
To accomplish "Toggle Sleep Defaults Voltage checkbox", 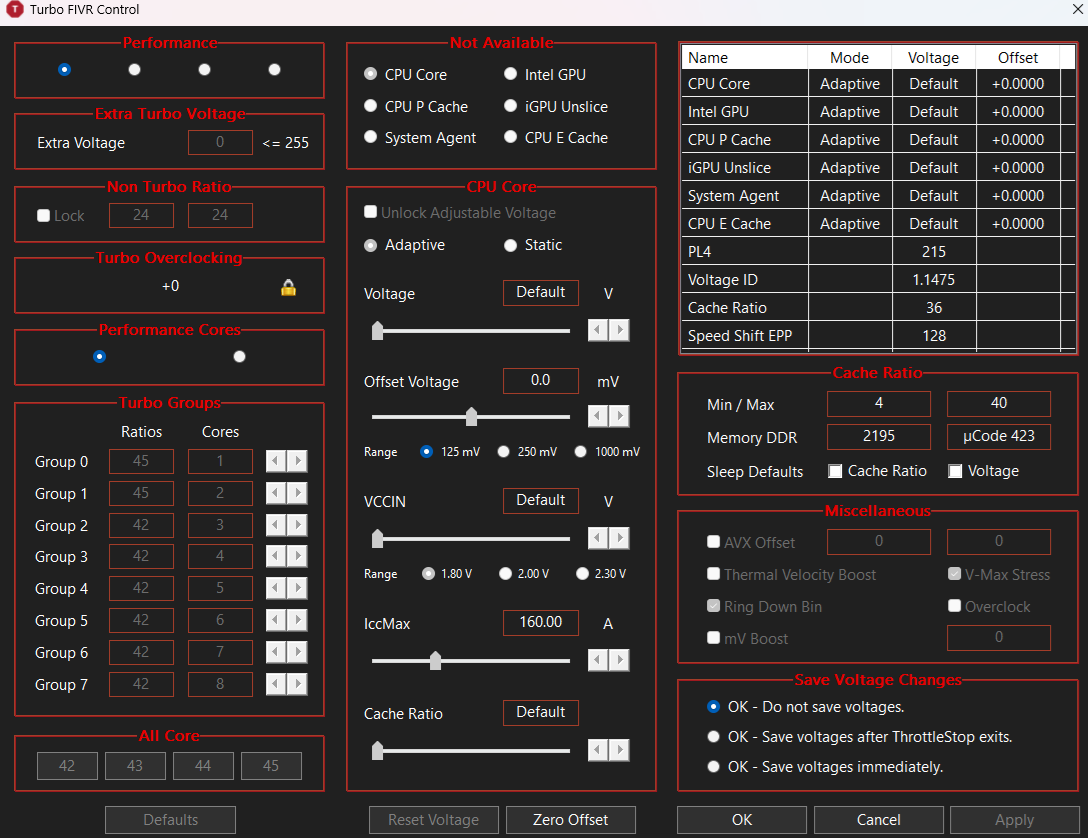I will tap(955, 471).
